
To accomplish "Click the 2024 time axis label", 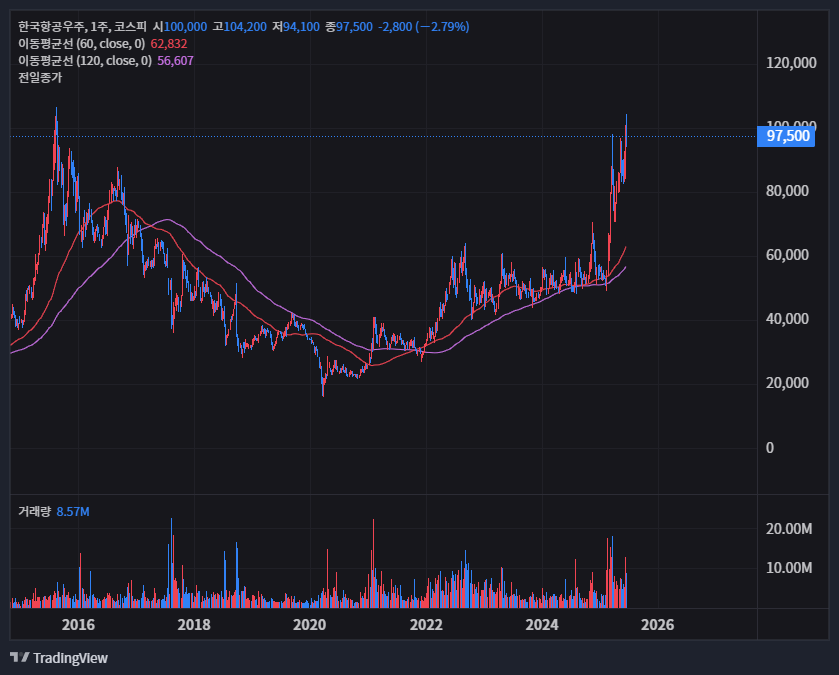I will tap(541, 625).
